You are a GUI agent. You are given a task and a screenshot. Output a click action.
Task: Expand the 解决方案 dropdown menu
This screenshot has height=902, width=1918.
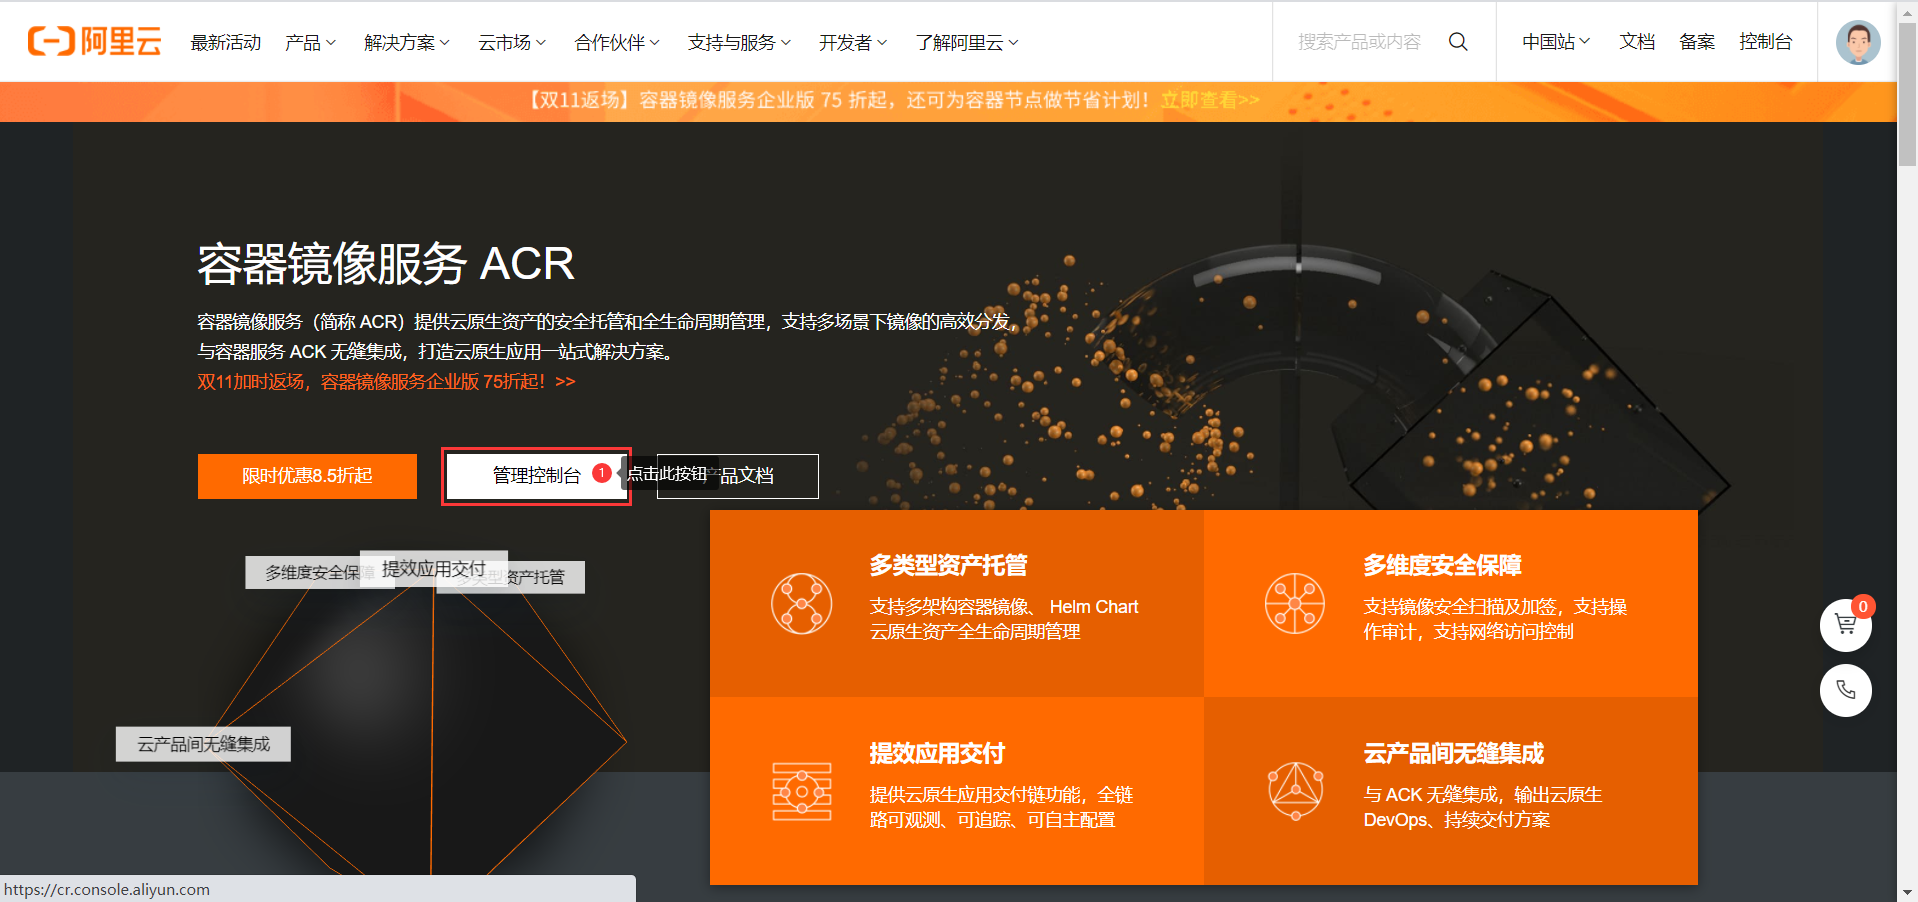pos(407,42)
